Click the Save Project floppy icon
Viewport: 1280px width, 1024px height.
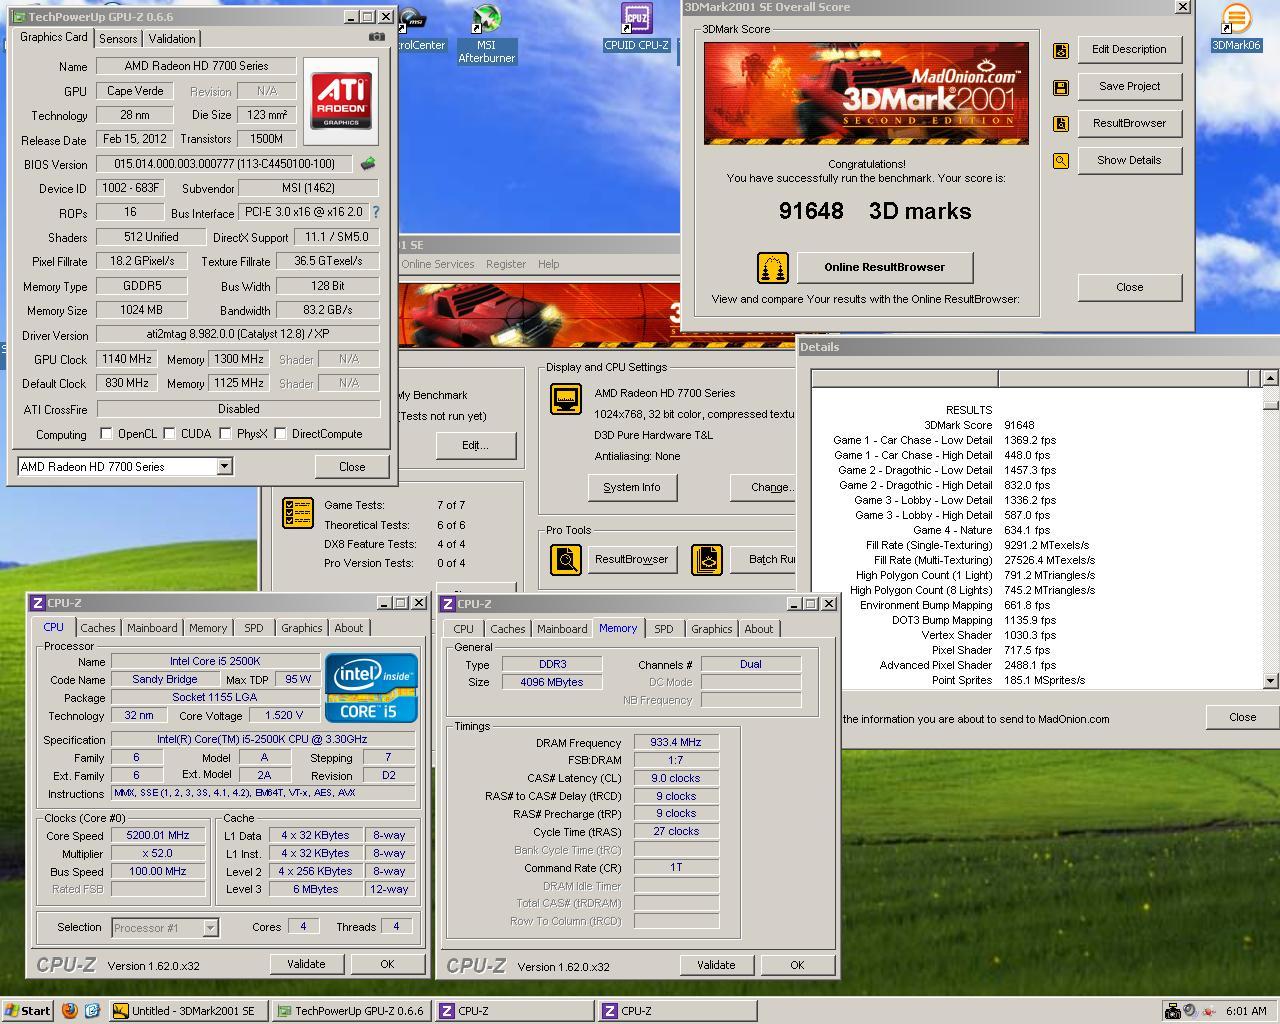[x=1061, y=87]
